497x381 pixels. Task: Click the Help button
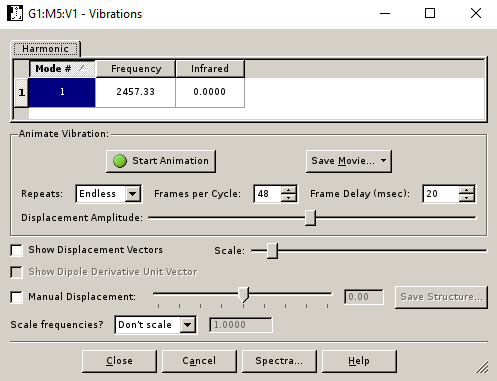point(359,361)
